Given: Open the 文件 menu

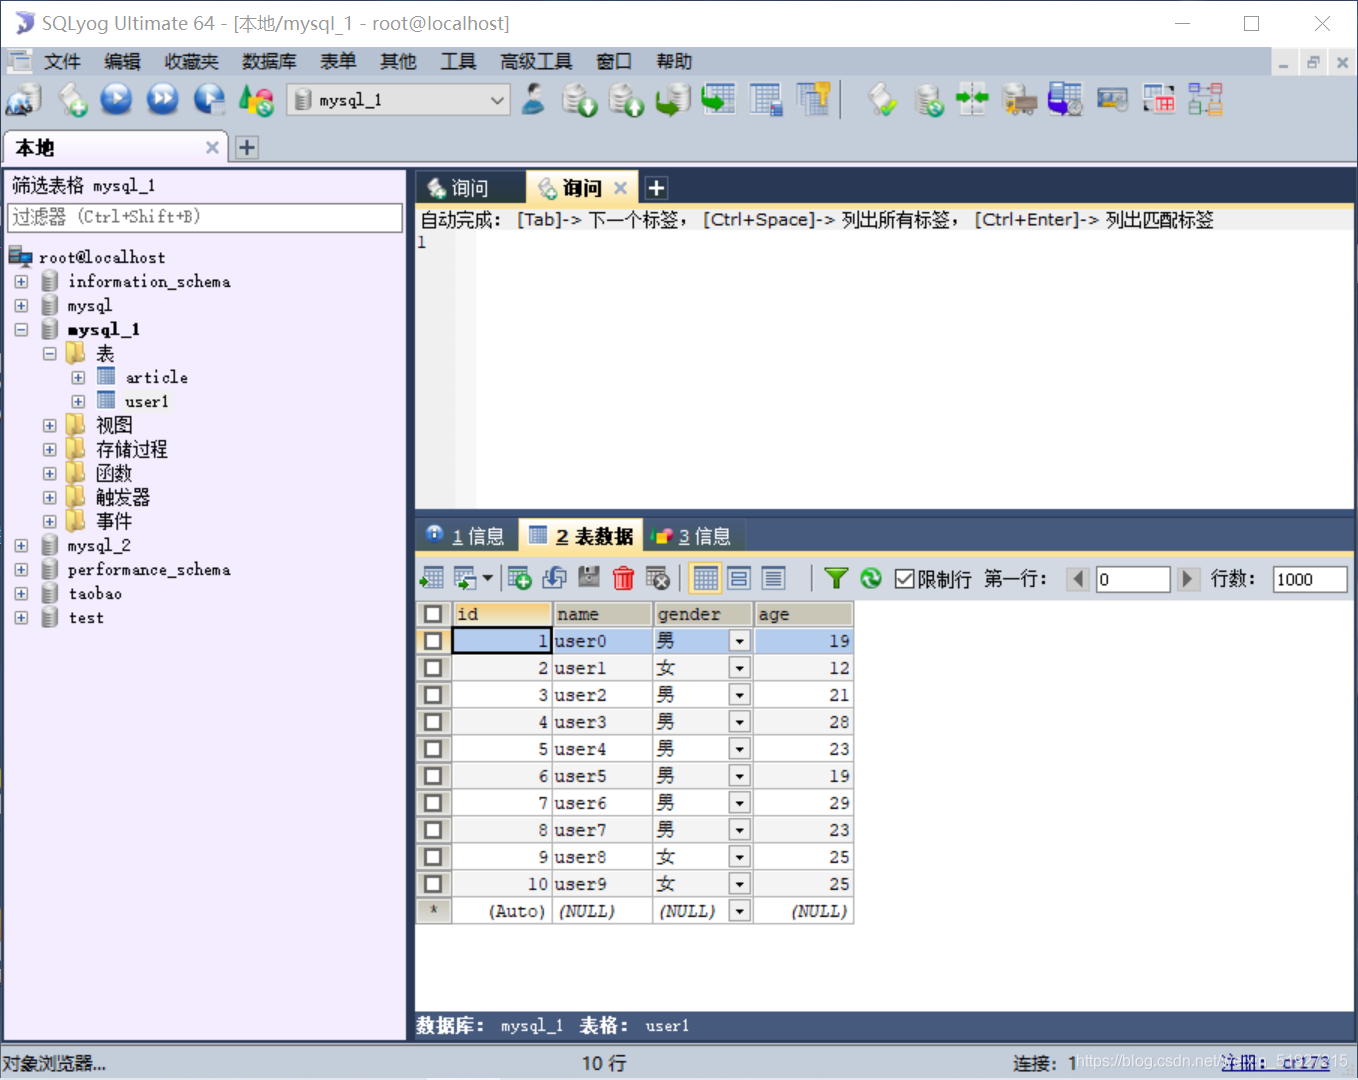Looking at the screenshot, I should click(62, 62).
